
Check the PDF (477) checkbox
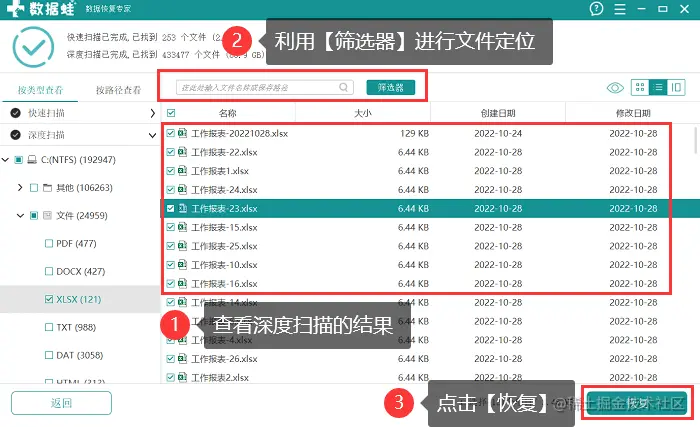click(49, 243)
